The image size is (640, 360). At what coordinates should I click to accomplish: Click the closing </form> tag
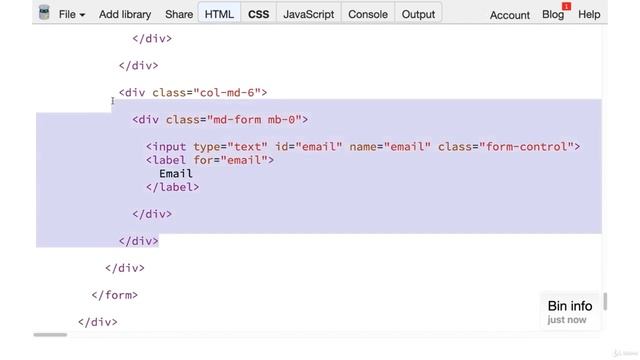tap(115, 295)
